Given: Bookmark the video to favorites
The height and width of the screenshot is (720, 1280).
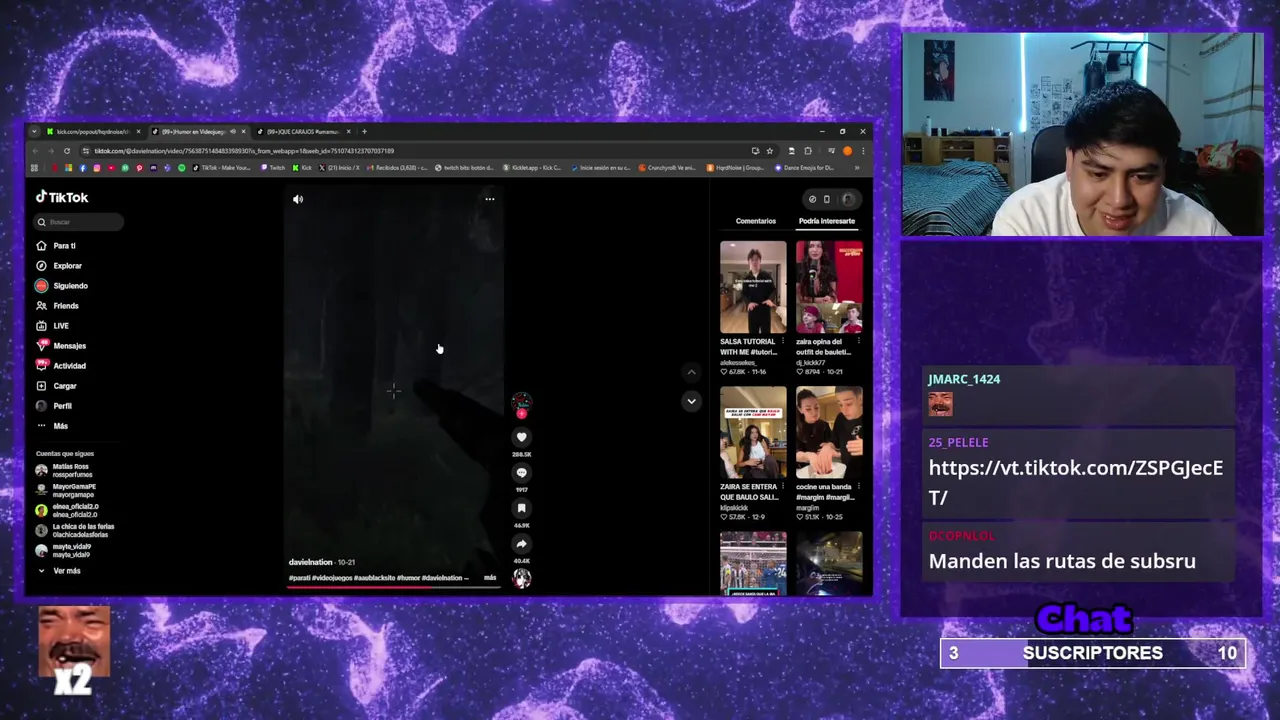Looking at the screenshot, I should point(521,508).
